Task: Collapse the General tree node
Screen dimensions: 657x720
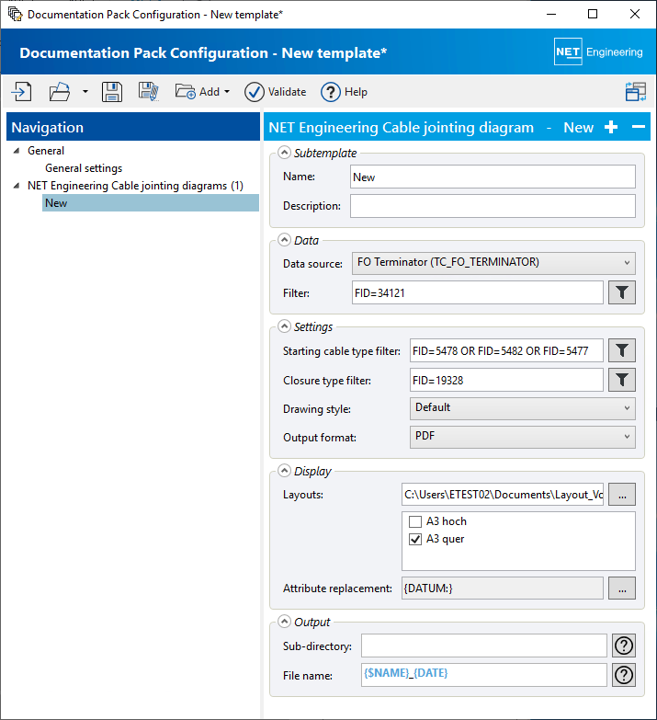Action: (17, 151)
